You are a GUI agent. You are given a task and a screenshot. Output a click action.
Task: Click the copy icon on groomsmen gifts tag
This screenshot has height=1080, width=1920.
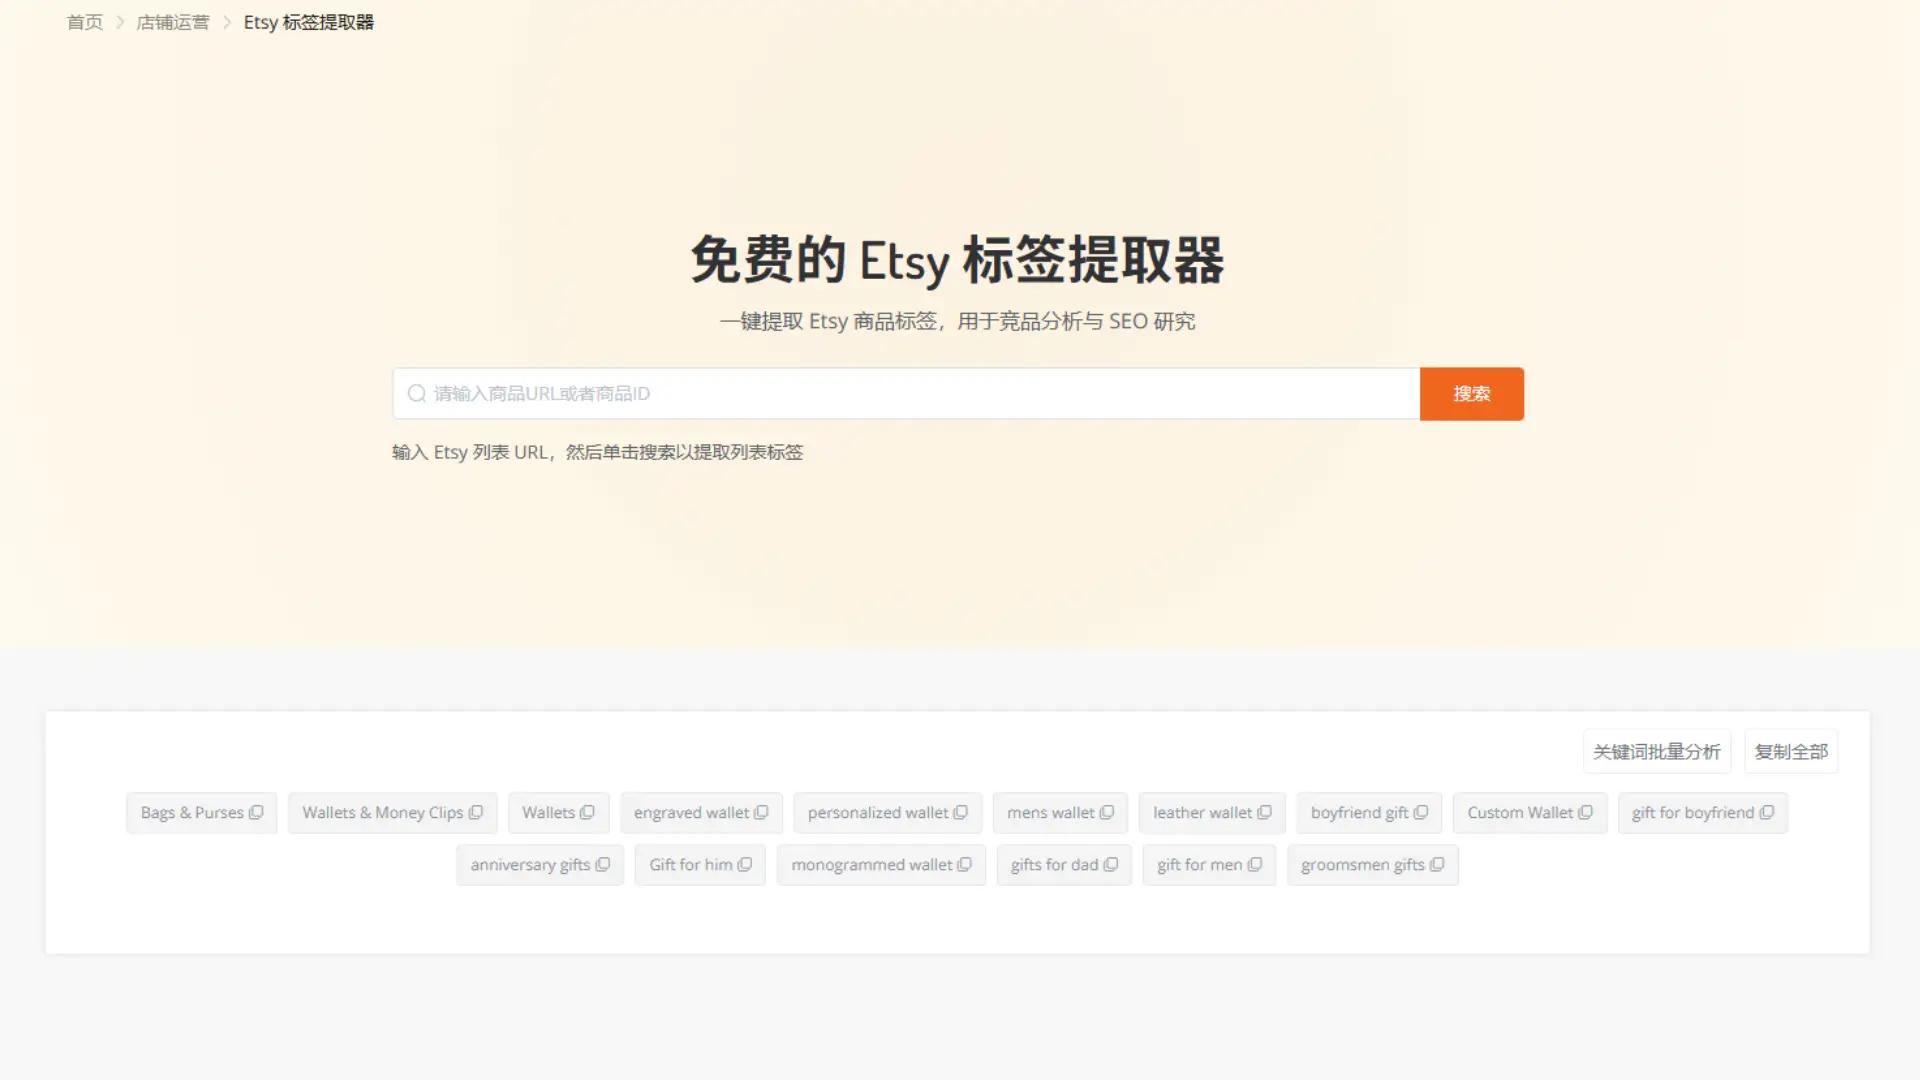pyautogui.click(x=1439, y=864)
